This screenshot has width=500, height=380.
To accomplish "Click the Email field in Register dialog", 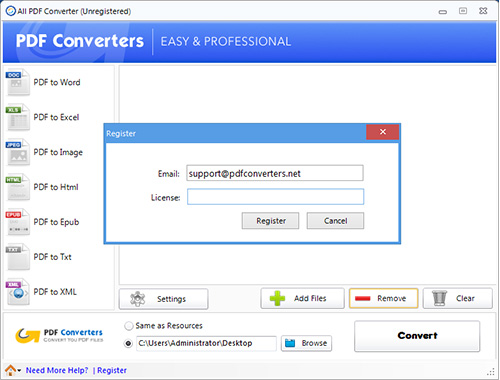I will [x=275, y=173].
